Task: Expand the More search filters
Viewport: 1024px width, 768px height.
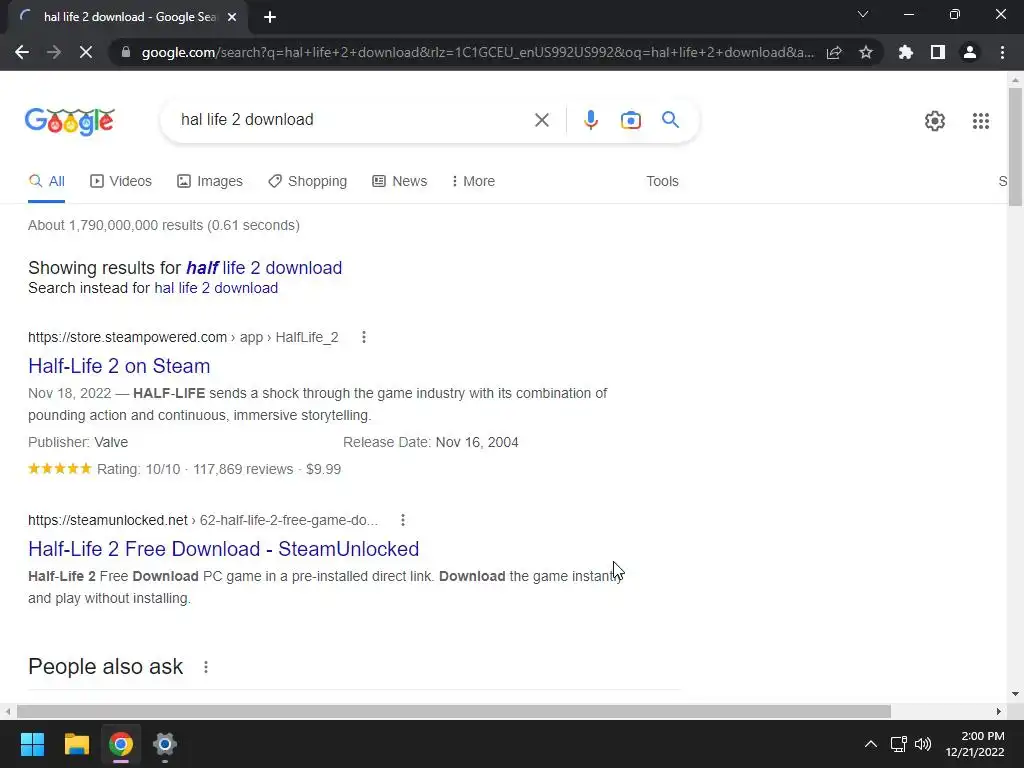Action: pyautogui.click(x=473, y=182)
